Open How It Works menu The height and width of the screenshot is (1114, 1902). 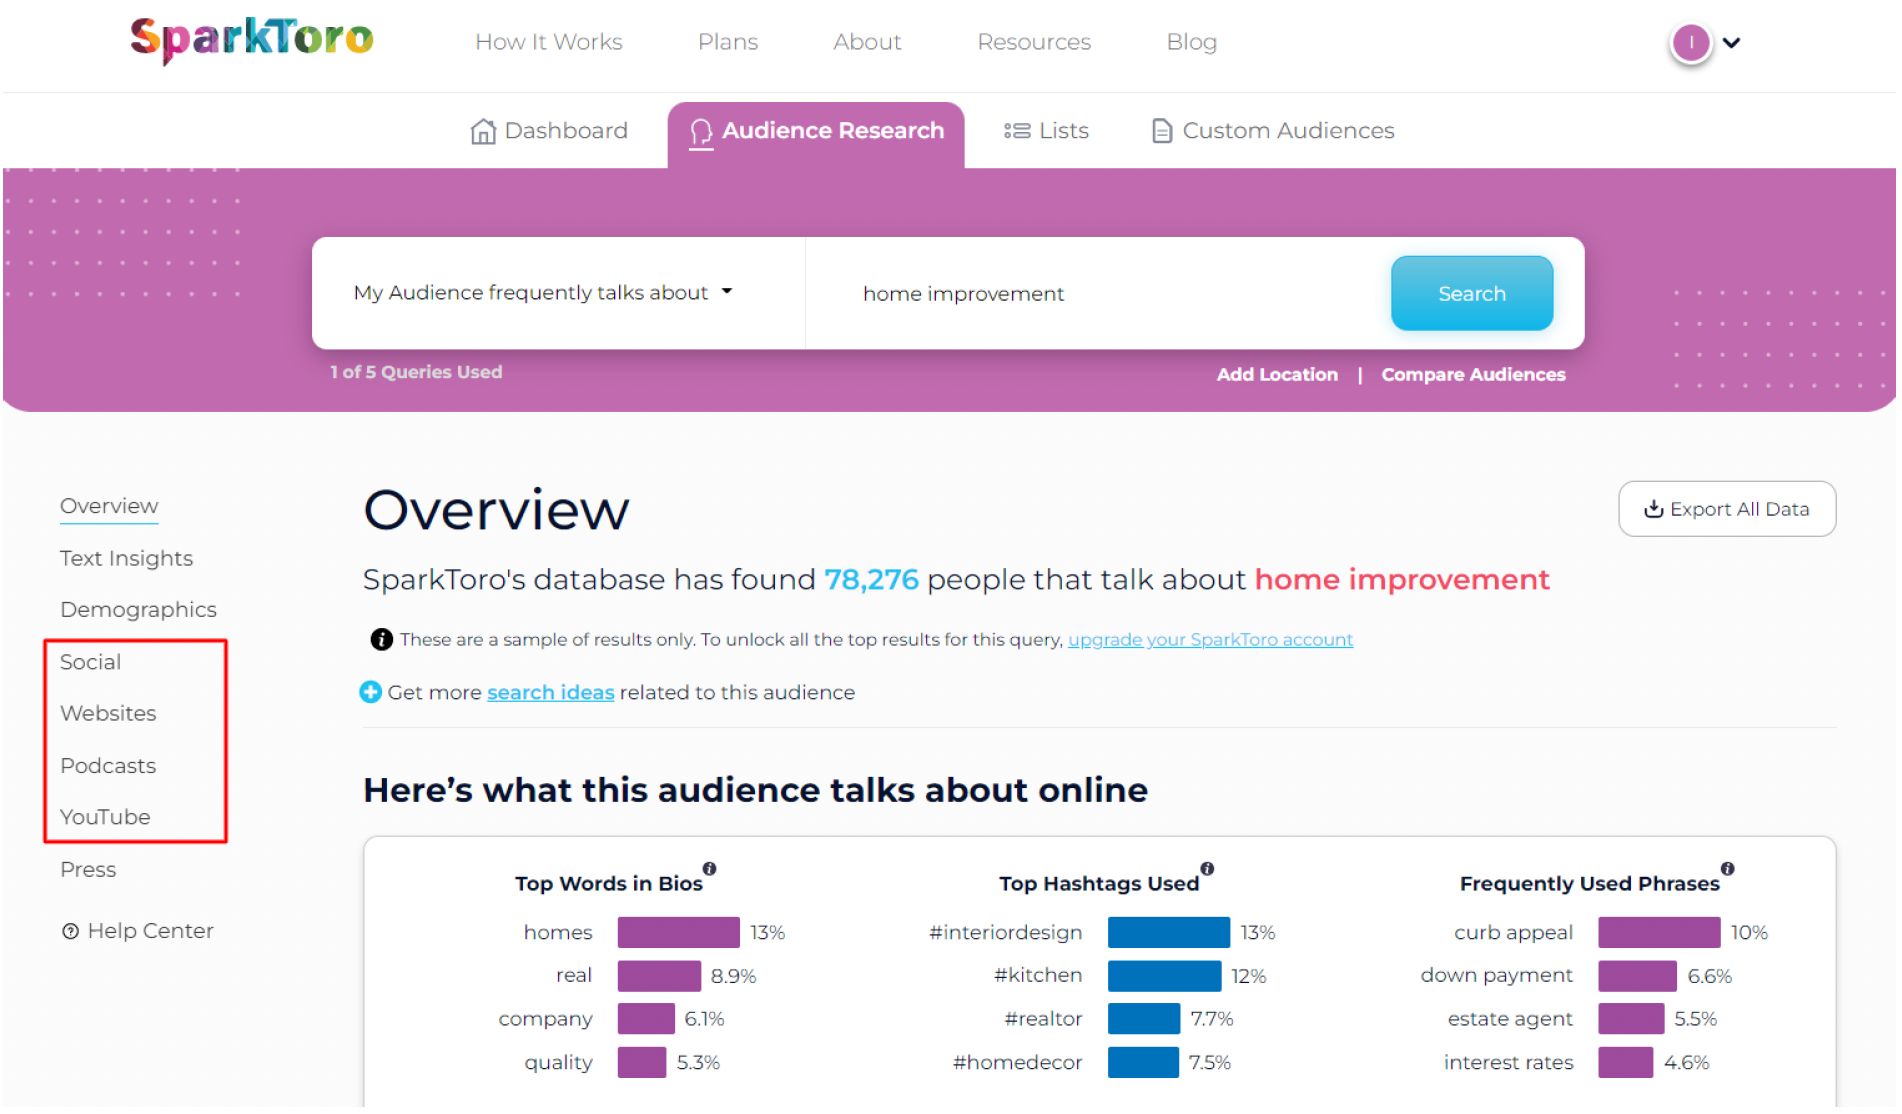tap(548, 42)
